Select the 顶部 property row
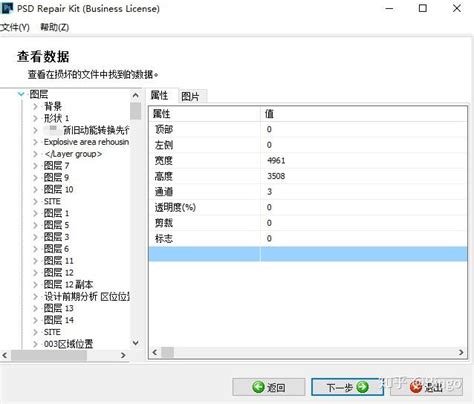 pos(308,129)
